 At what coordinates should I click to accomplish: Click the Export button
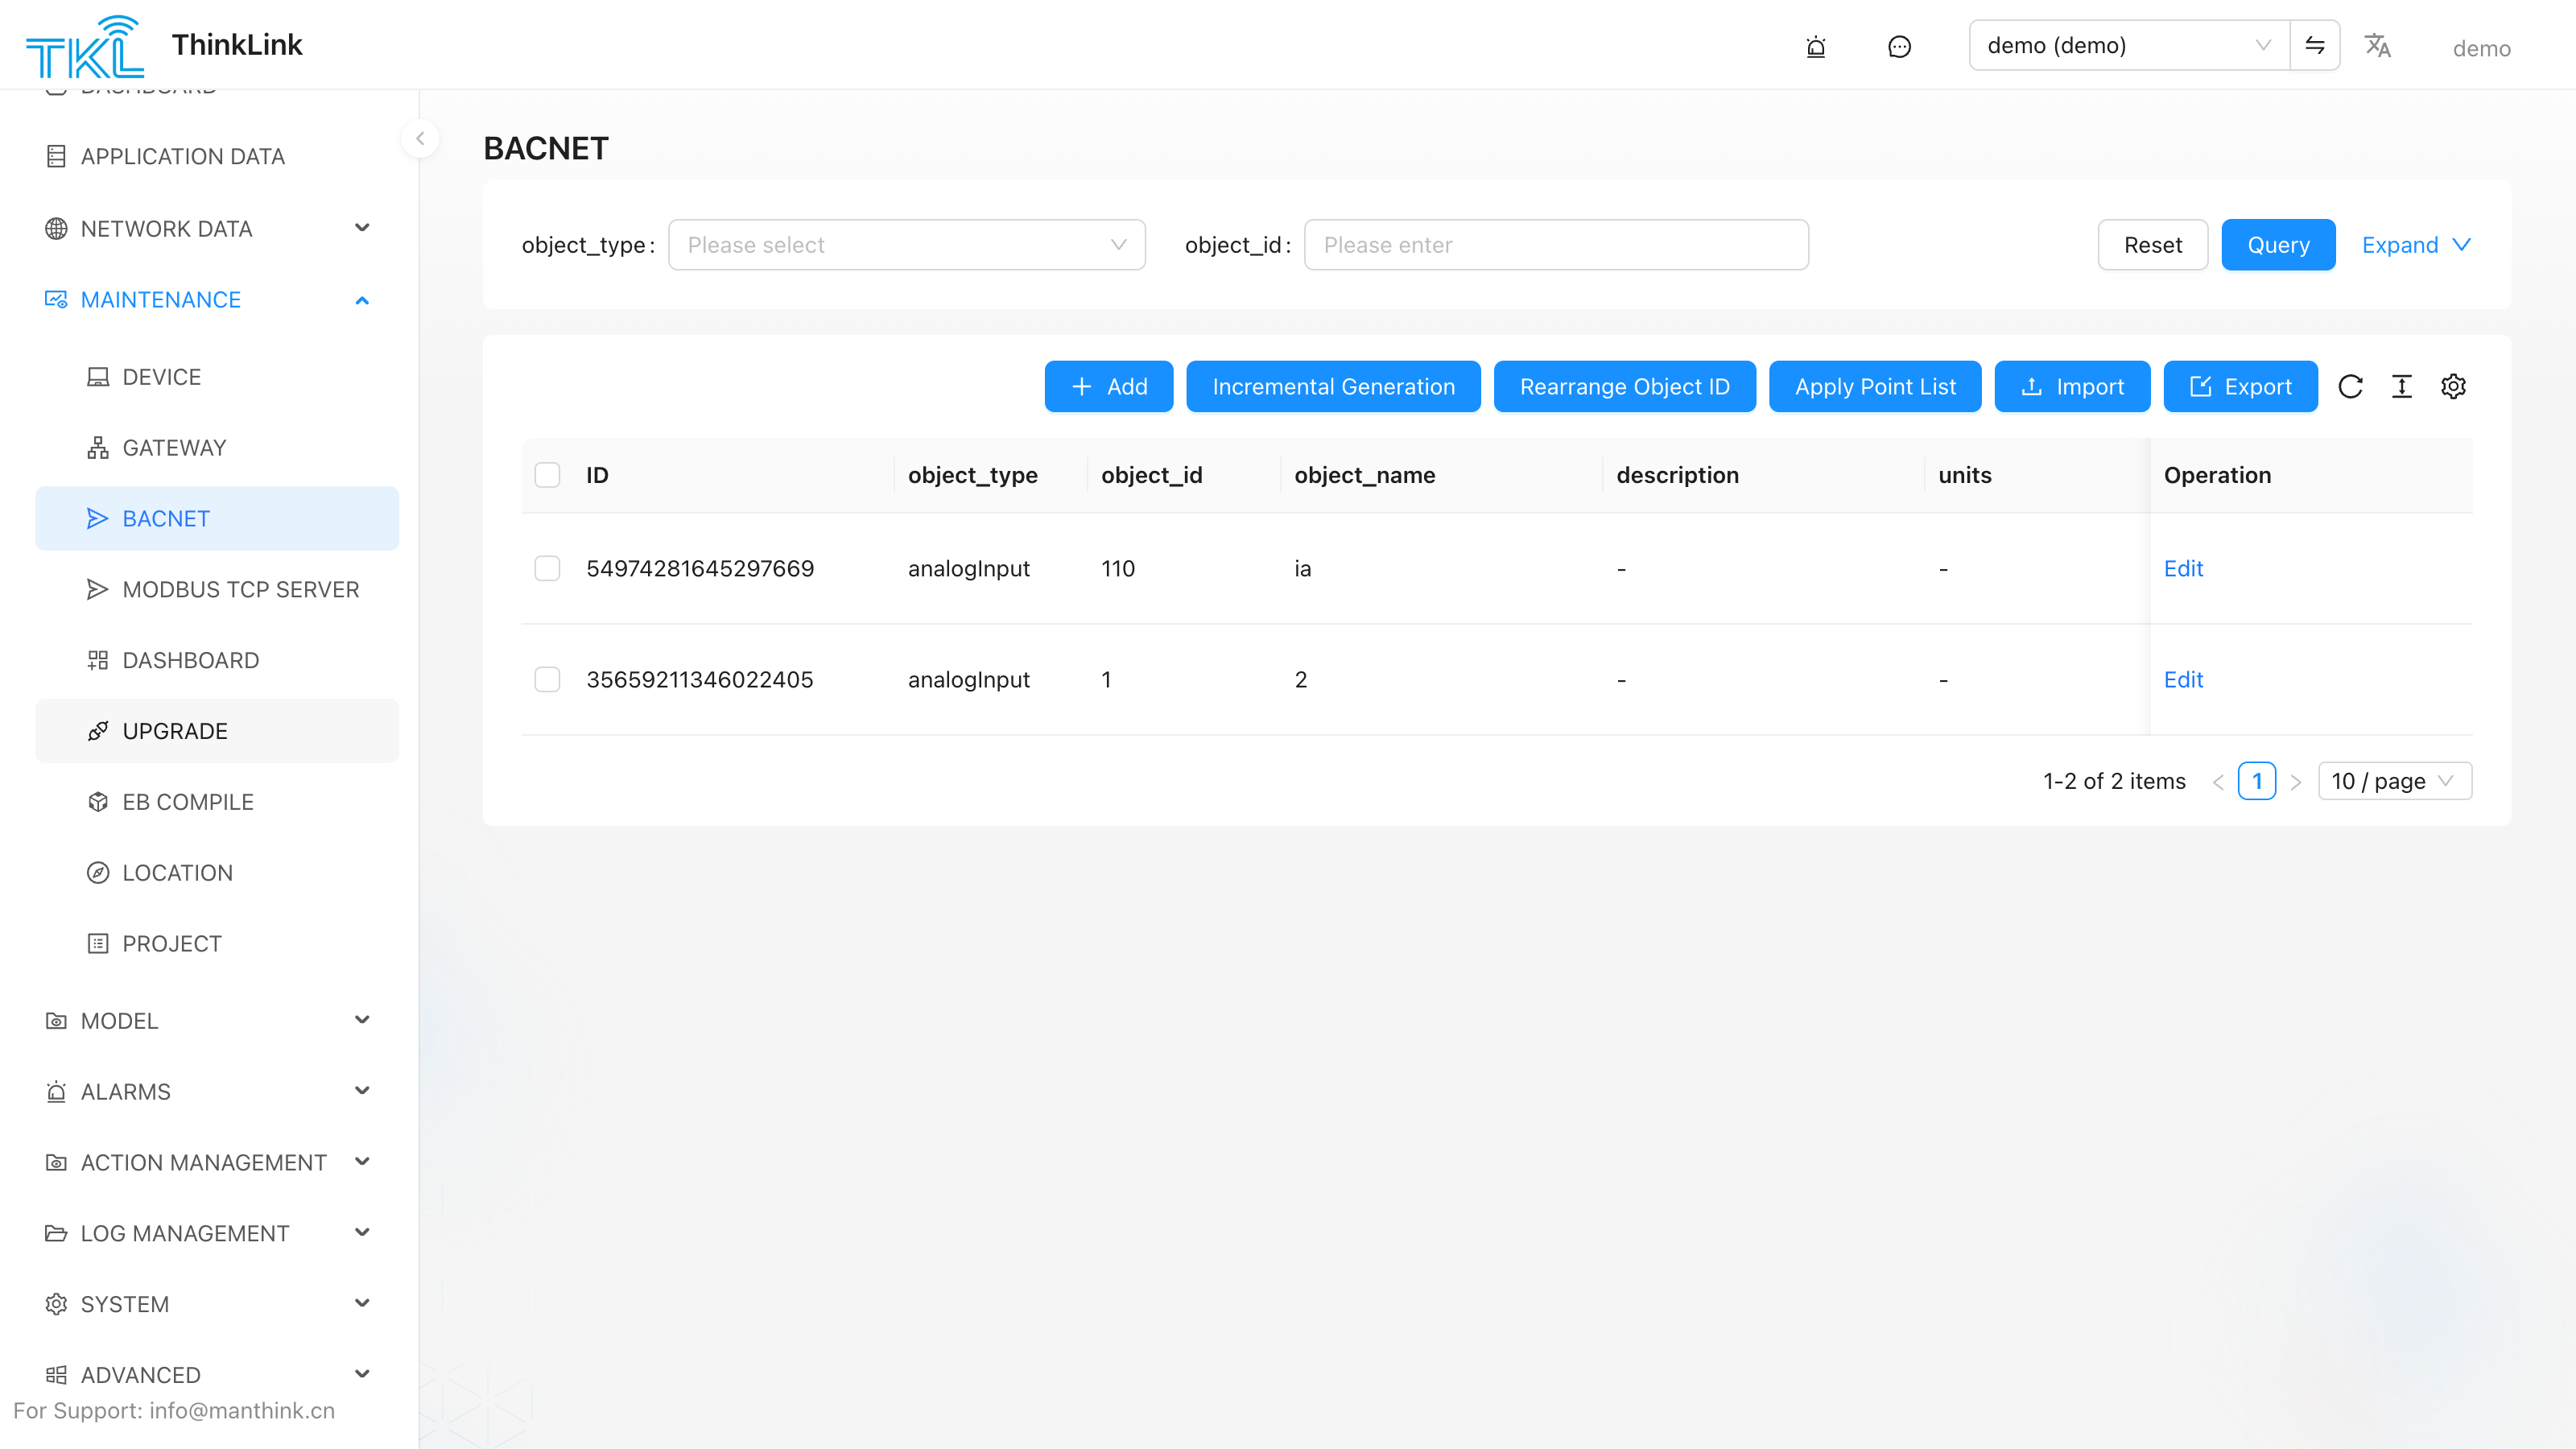coord(2240,386)
